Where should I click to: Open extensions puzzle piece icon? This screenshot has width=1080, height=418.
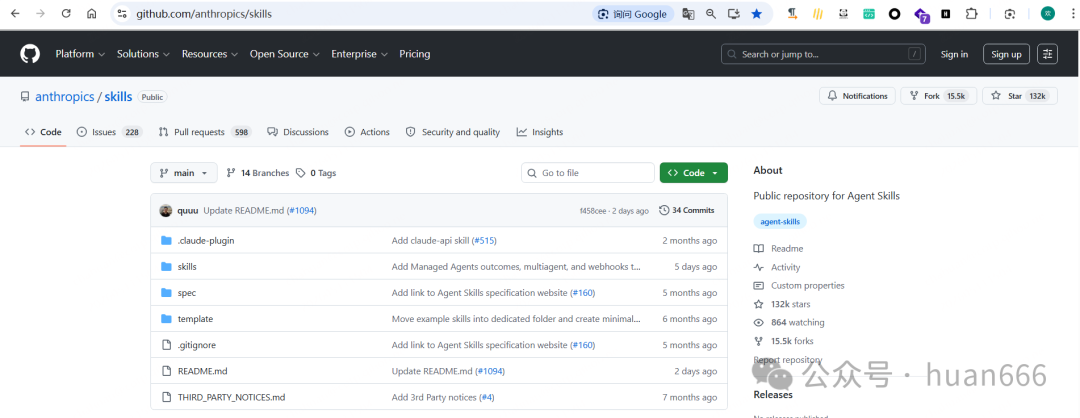coord(971,14)
